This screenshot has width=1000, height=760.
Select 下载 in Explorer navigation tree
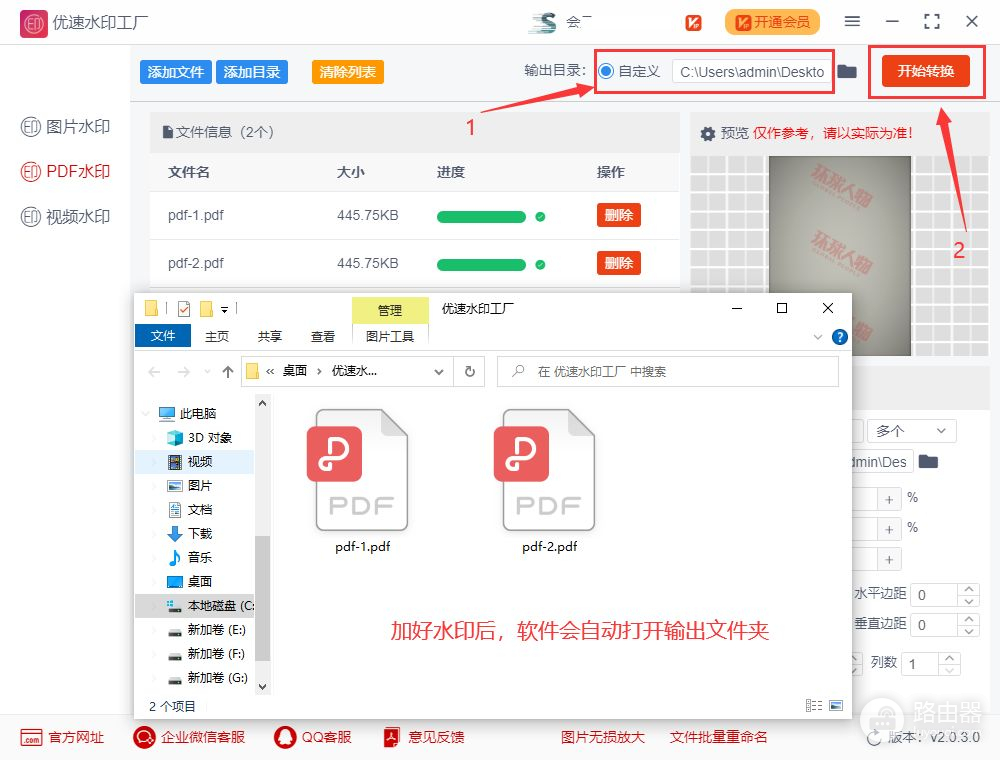[x=195, y=534]
